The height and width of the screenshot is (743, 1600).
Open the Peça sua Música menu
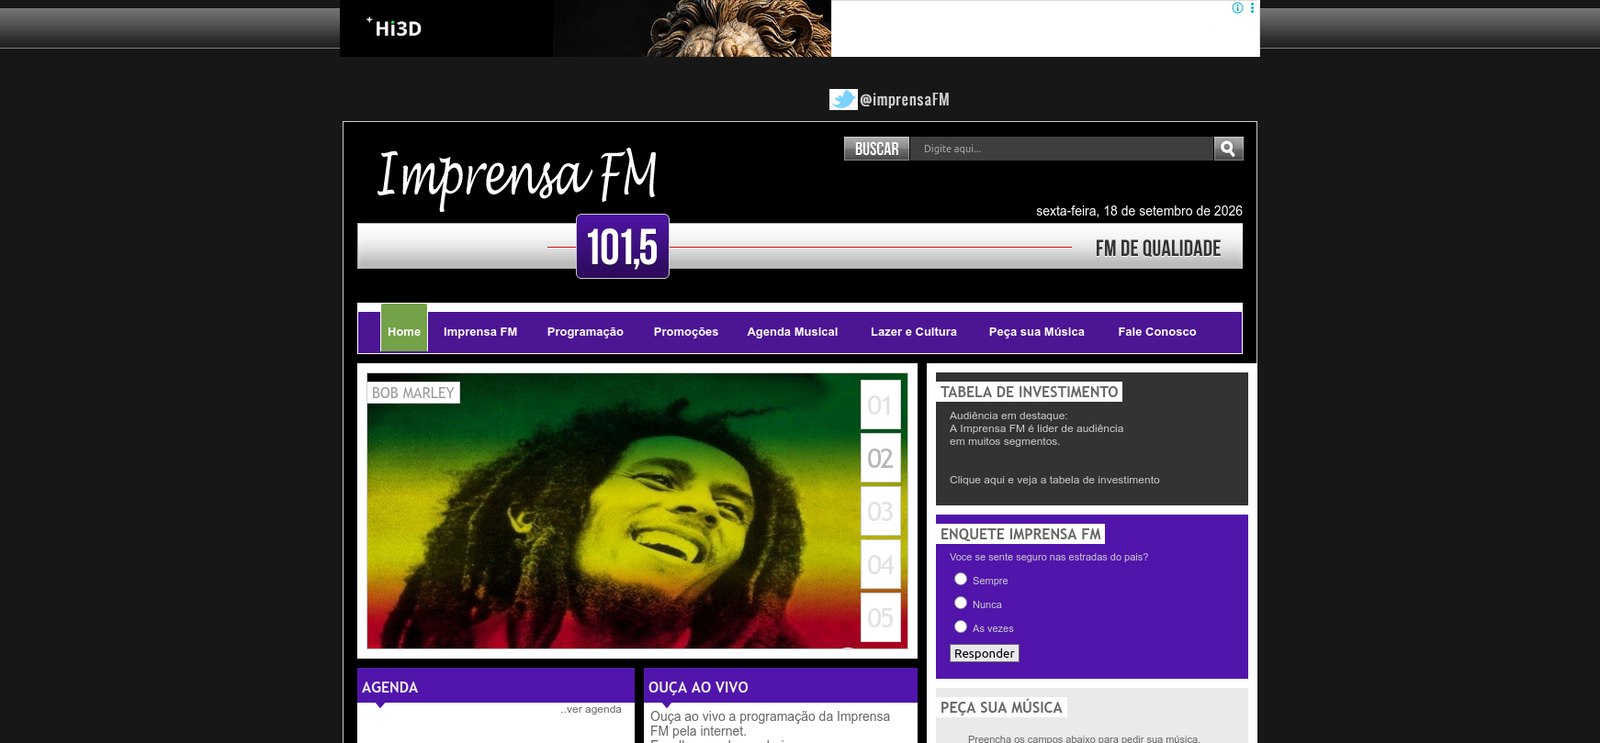[1036, 332]
